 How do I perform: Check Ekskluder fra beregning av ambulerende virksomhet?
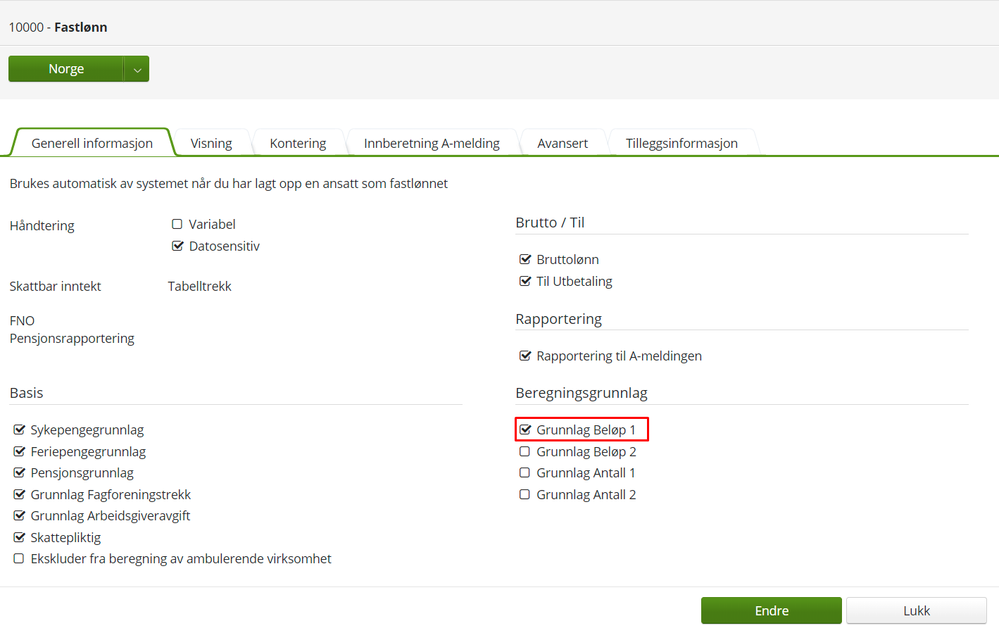click(x=19, y=559)
